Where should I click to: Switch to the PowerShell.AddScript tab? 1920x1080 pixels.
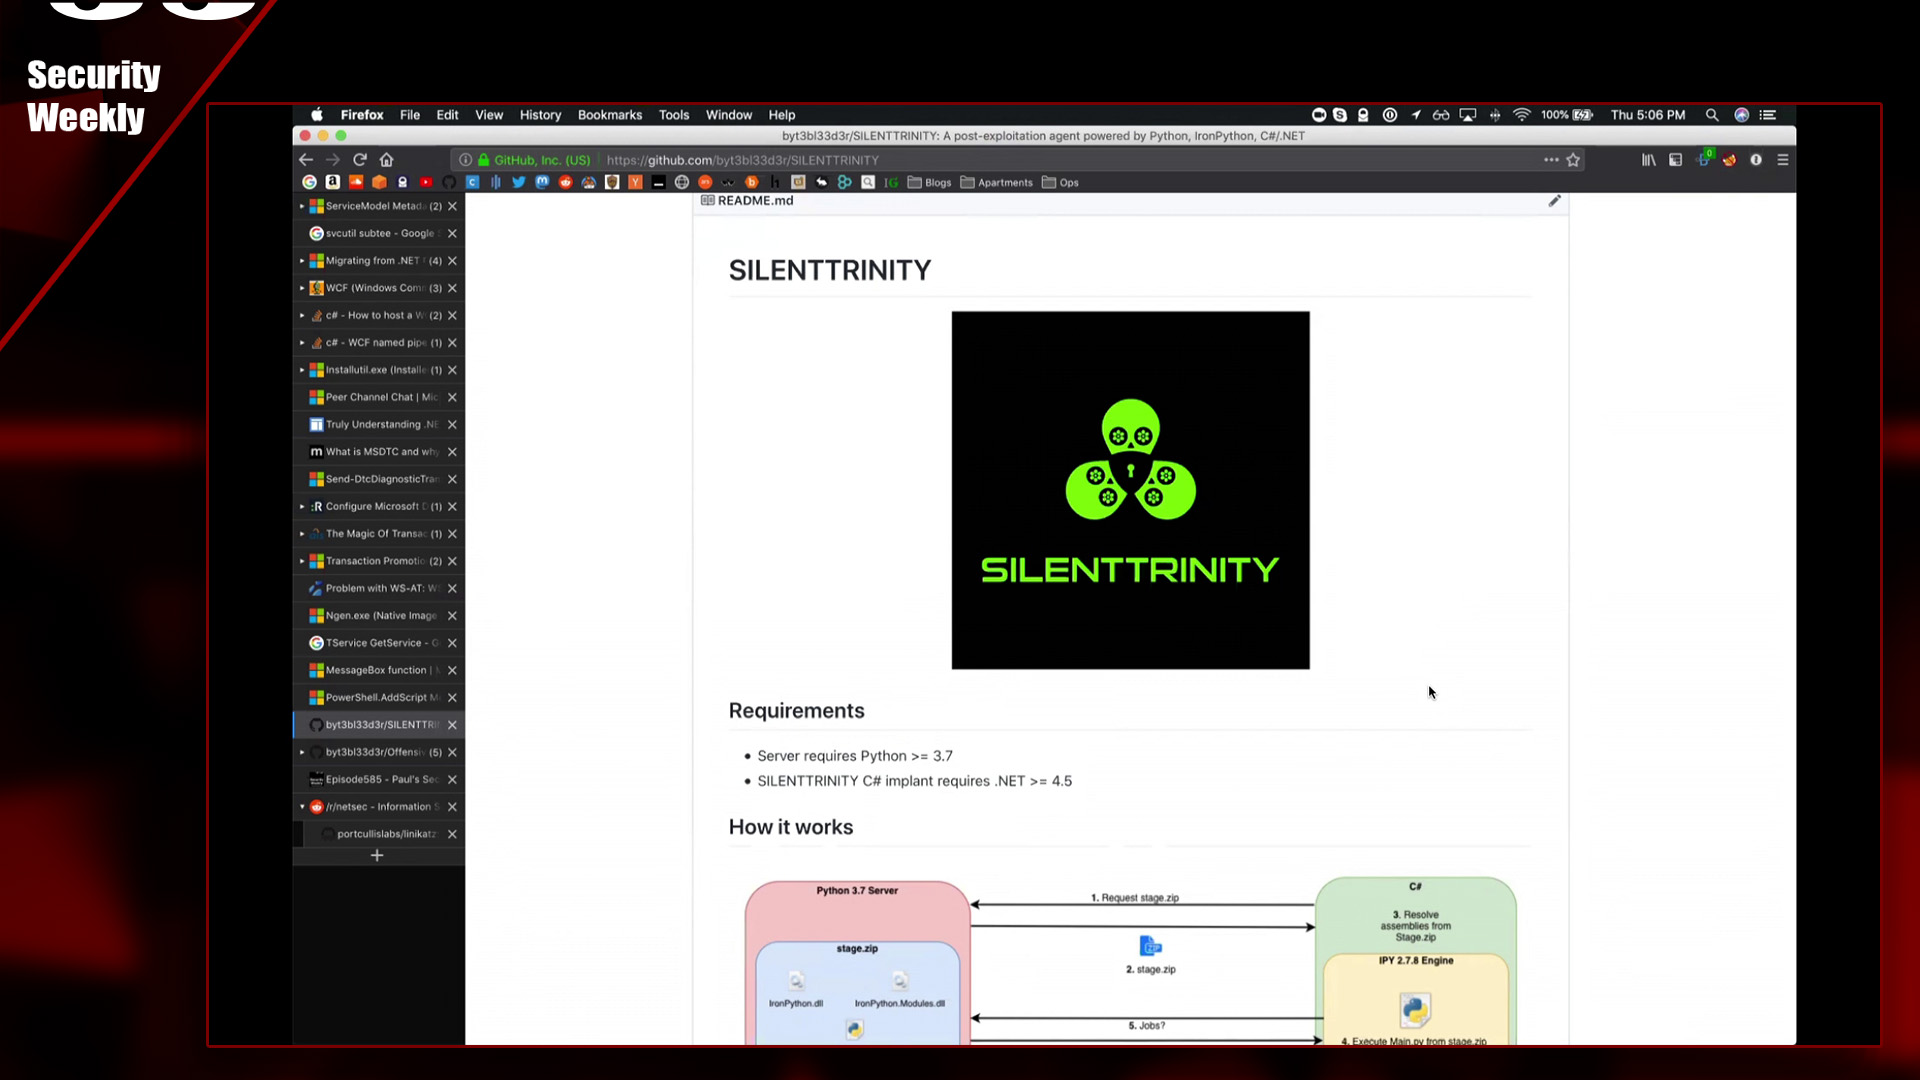(x=379, y=697)
